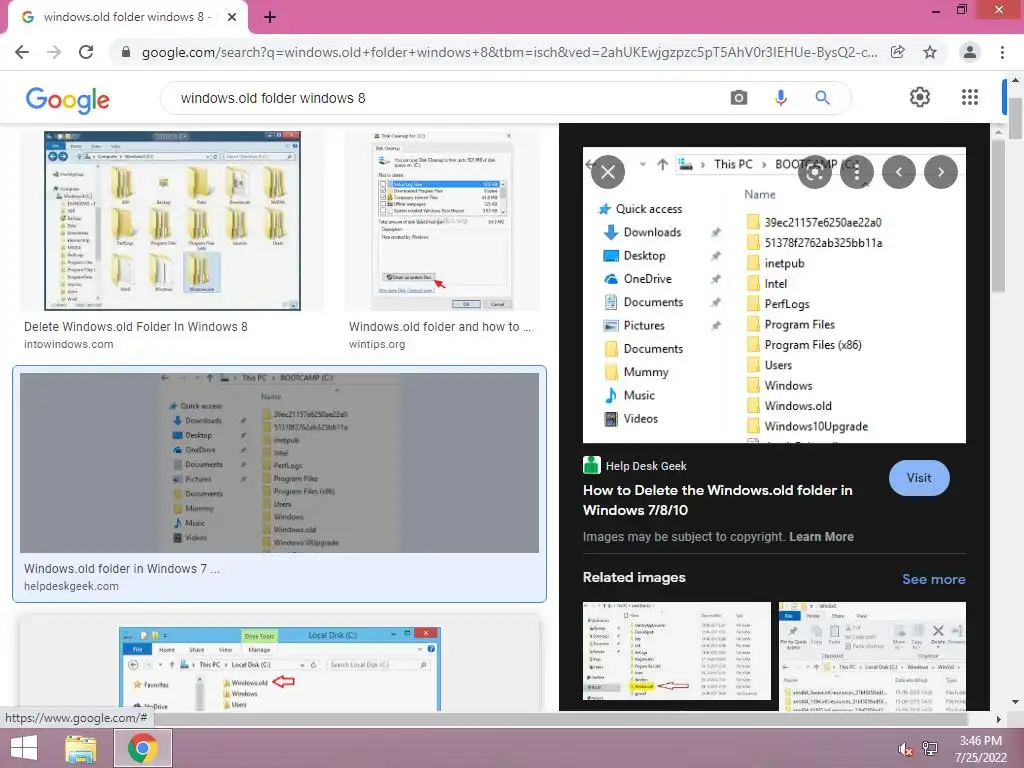Click the address bar URL
The height and width of the screenshot is (768, 1024).
(x=509, y=52)
